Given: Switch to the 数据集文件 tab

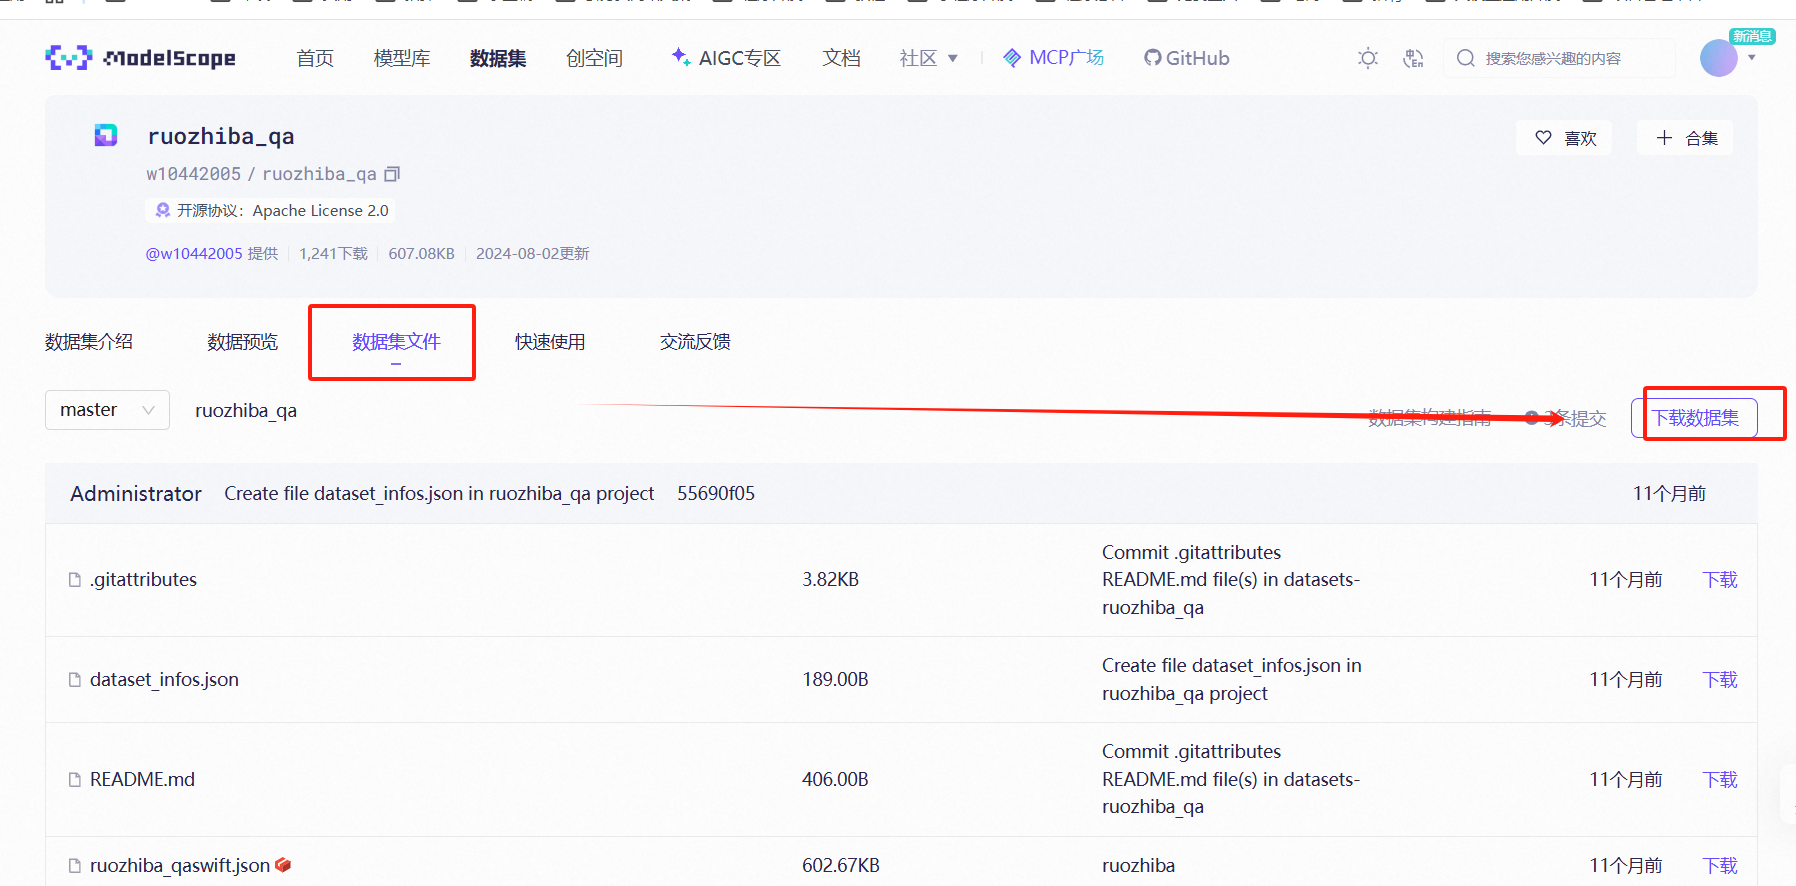Looking at the screenshot, I should 396,342.
